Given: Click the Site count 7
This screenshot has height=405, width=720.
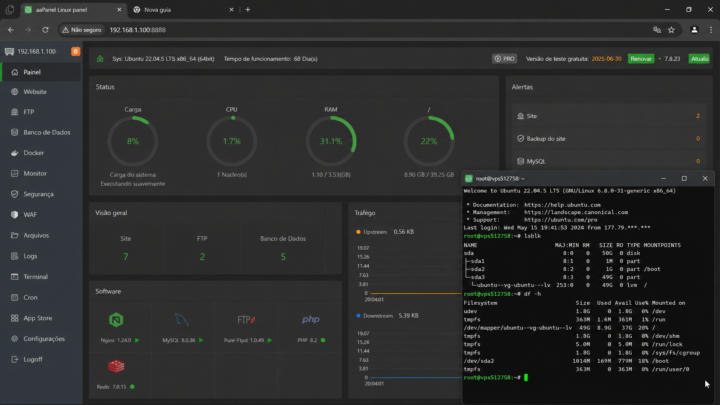Looking at the screenshot, I should coord(126,257).
